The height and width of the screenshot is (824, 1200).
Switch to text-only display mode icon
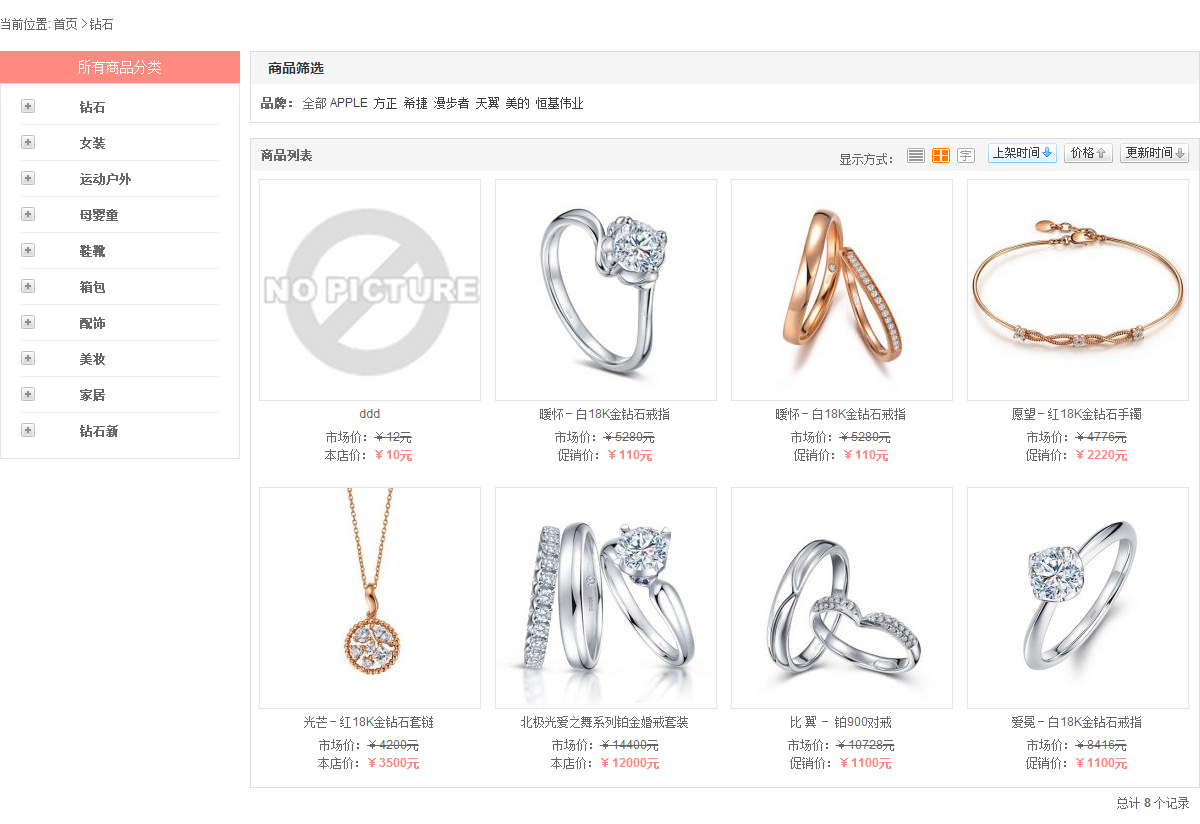point(965,155)
